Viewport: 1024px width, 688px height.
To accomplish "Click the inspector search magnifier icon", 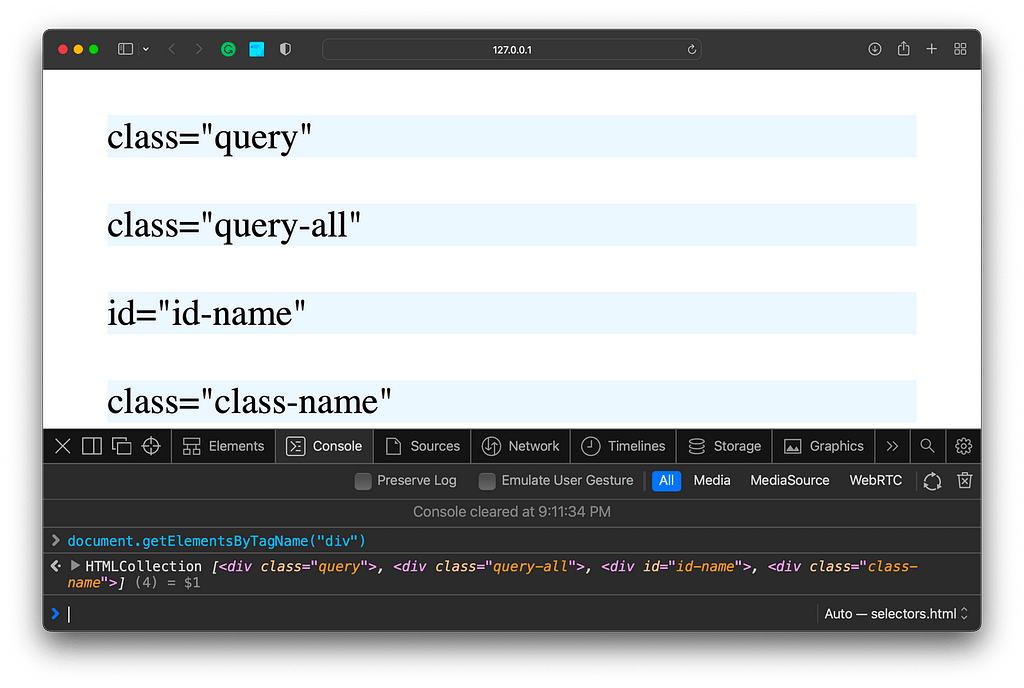I will coord(927,446).
